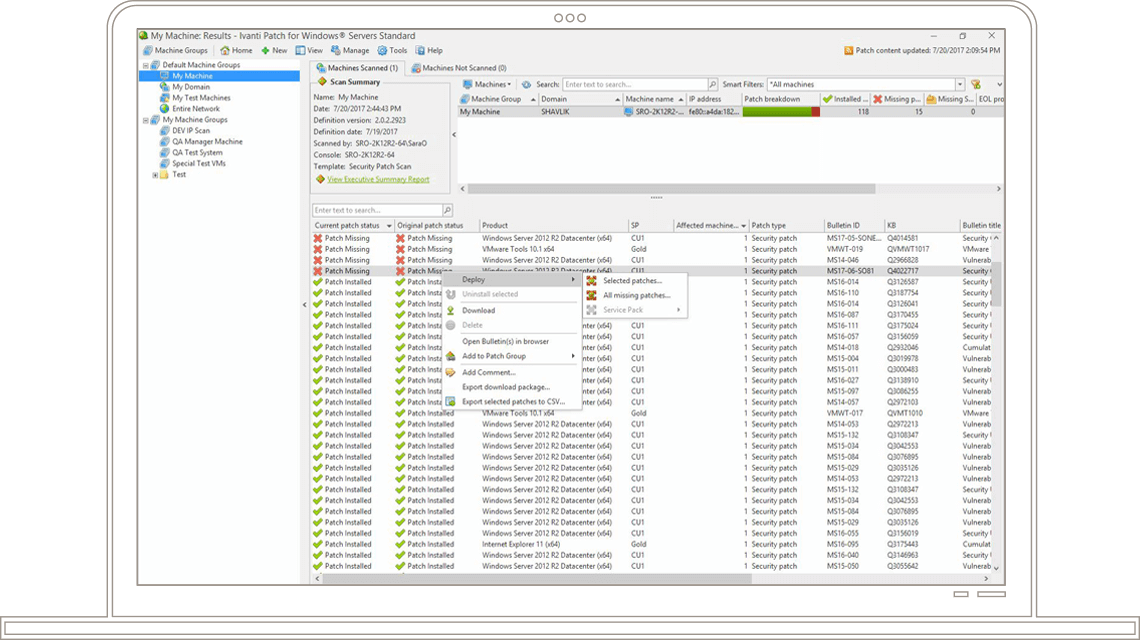Screen dimensions: 1140x640
Task: Sort by Machine Group column
Action: tap(497, 99)
